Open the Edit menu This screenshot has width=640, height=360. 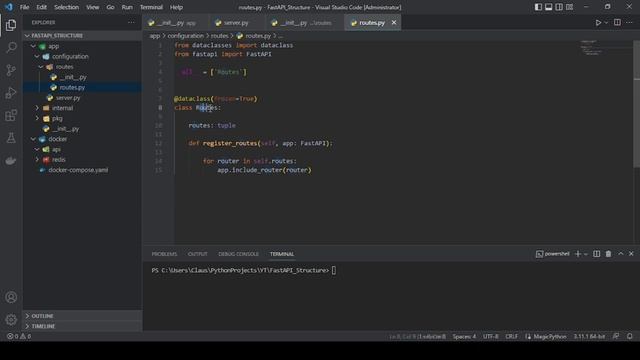point(41,7)
